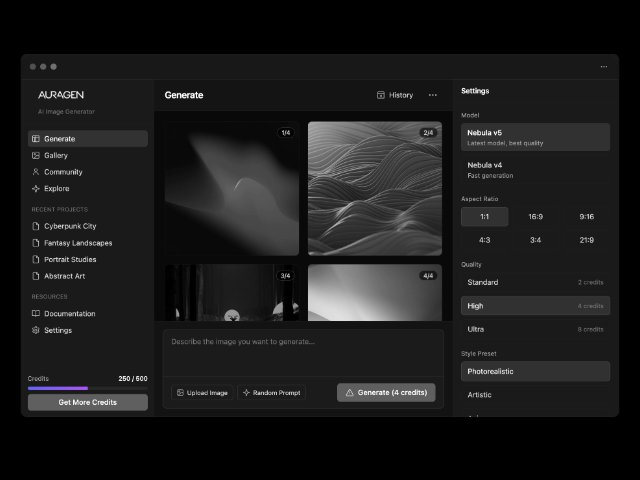
Task: Open the Fantasy Landscapes project
Action: coord(78,243)
